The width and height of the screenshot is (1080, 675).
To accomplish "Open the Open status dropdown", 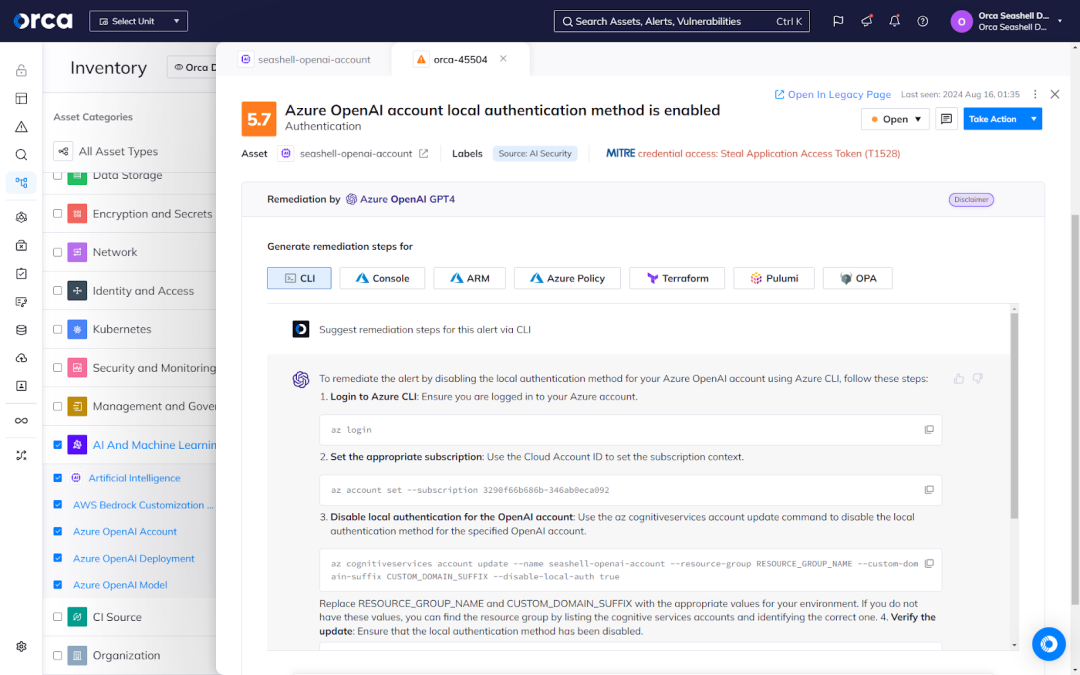I will point(895,119).
